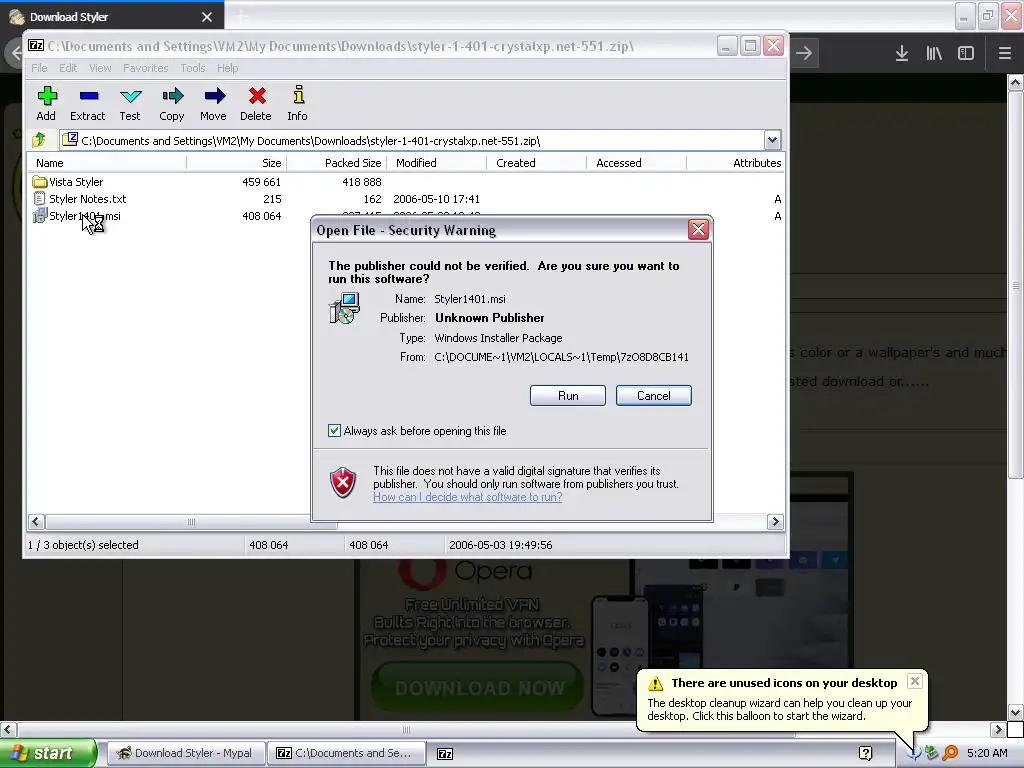Sort by Modified column header

tap(437, 163)
